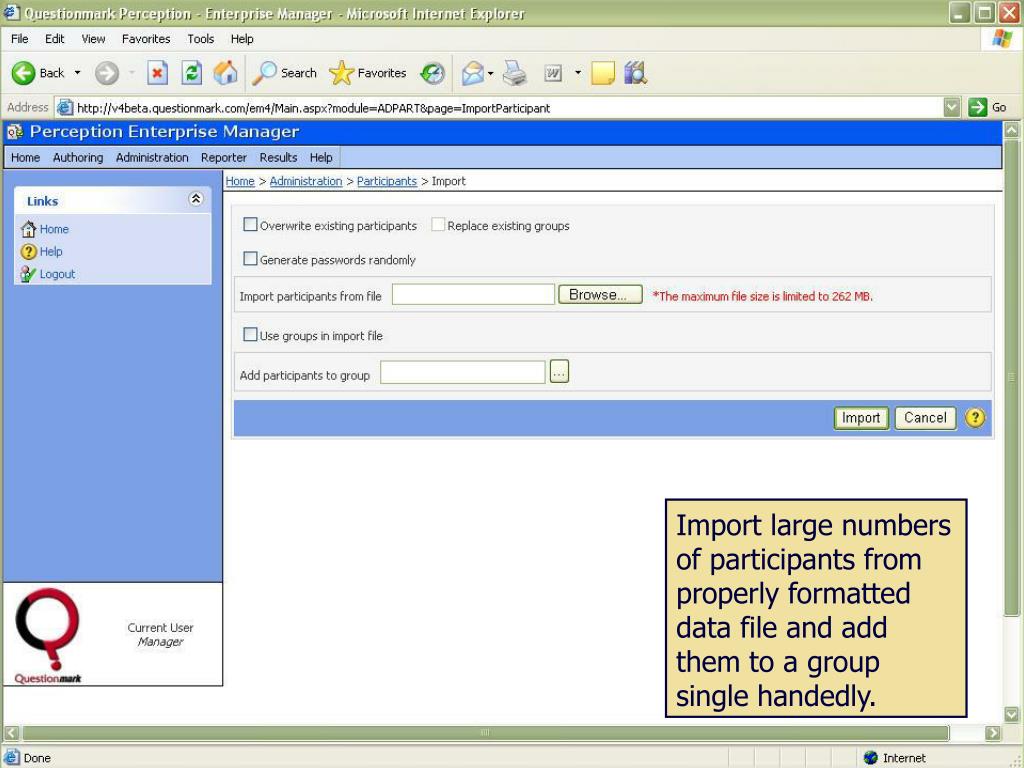Refresh the page with the Refresh icon
The image size is (1024, 768).
coord(191,73)
